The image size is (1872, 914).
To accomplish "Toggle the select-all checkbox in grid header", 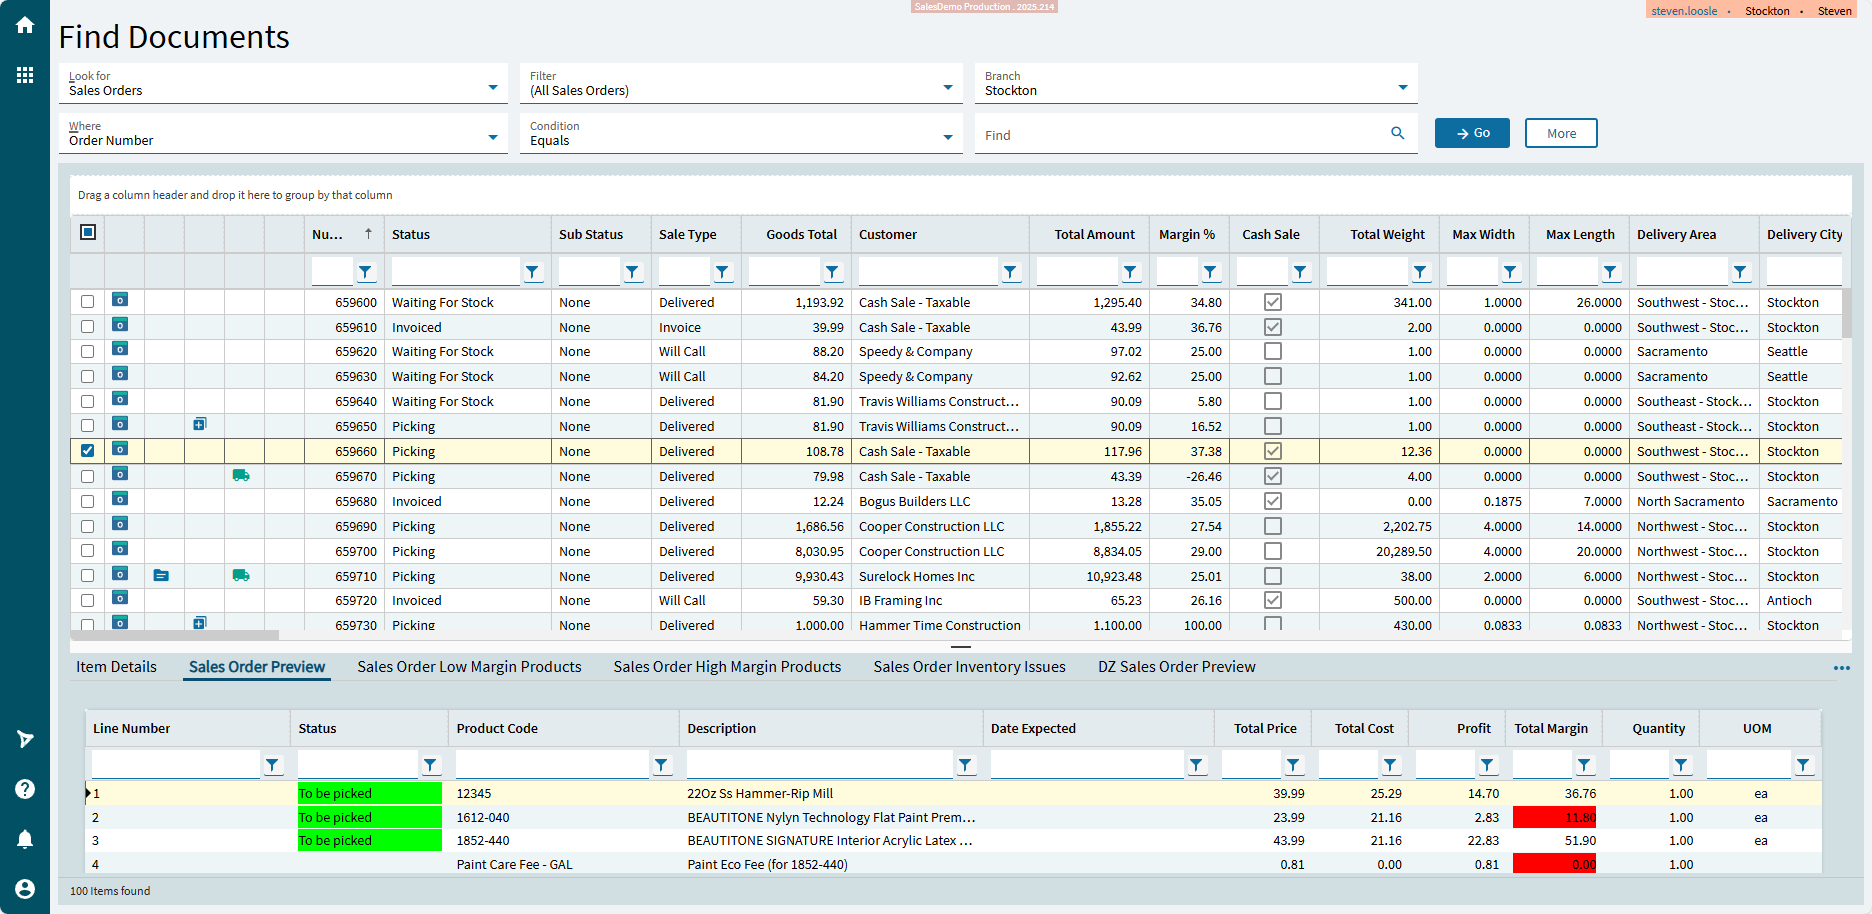I will (88, 233).
